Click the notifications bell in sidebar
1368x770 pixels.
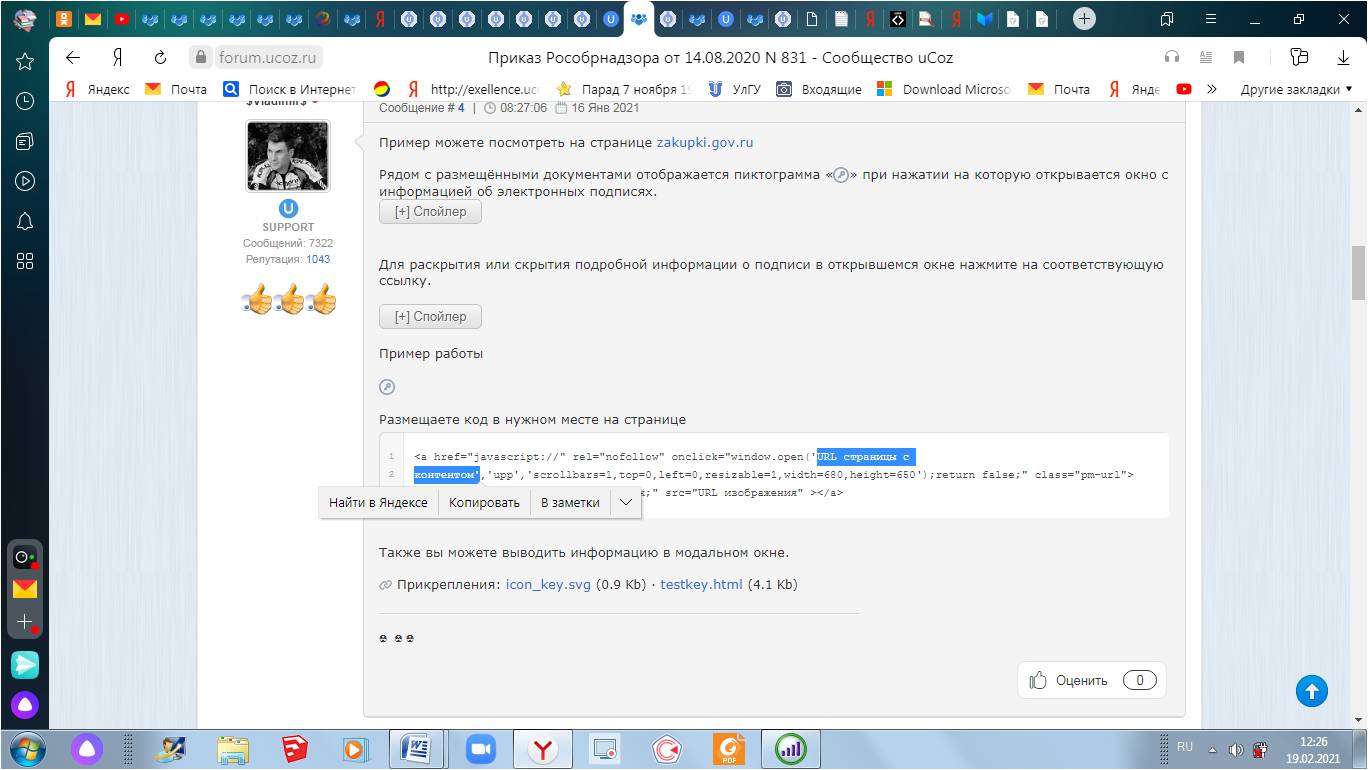(25, 221)
